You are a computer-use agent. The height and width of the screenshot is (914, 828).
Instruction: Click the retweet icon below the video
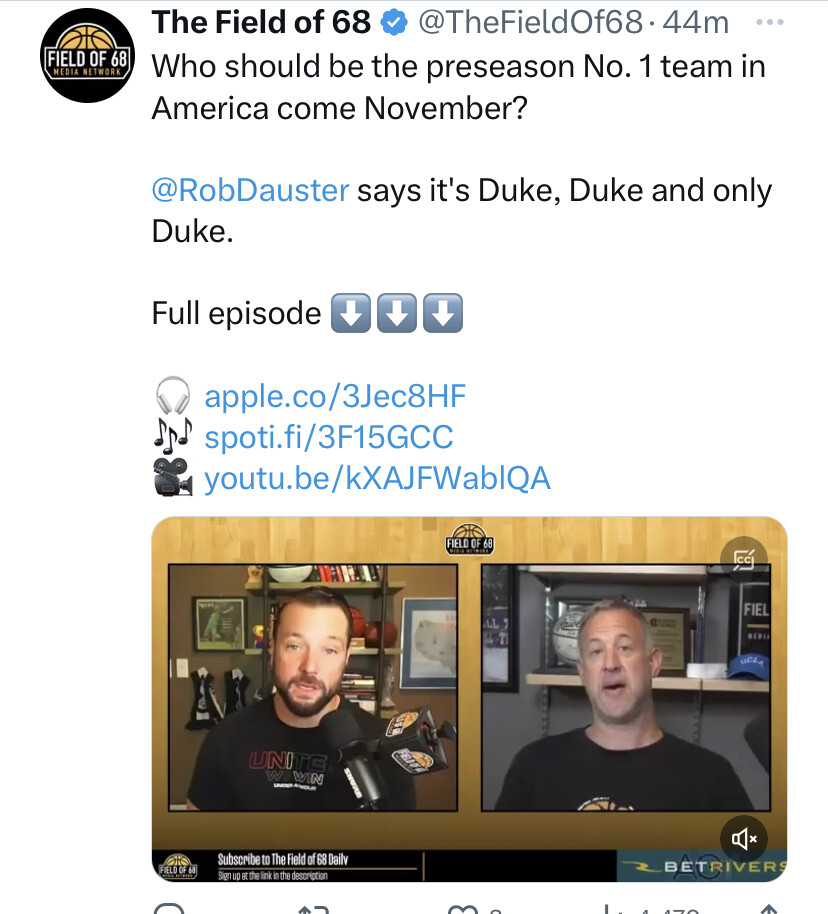point(313,908)
